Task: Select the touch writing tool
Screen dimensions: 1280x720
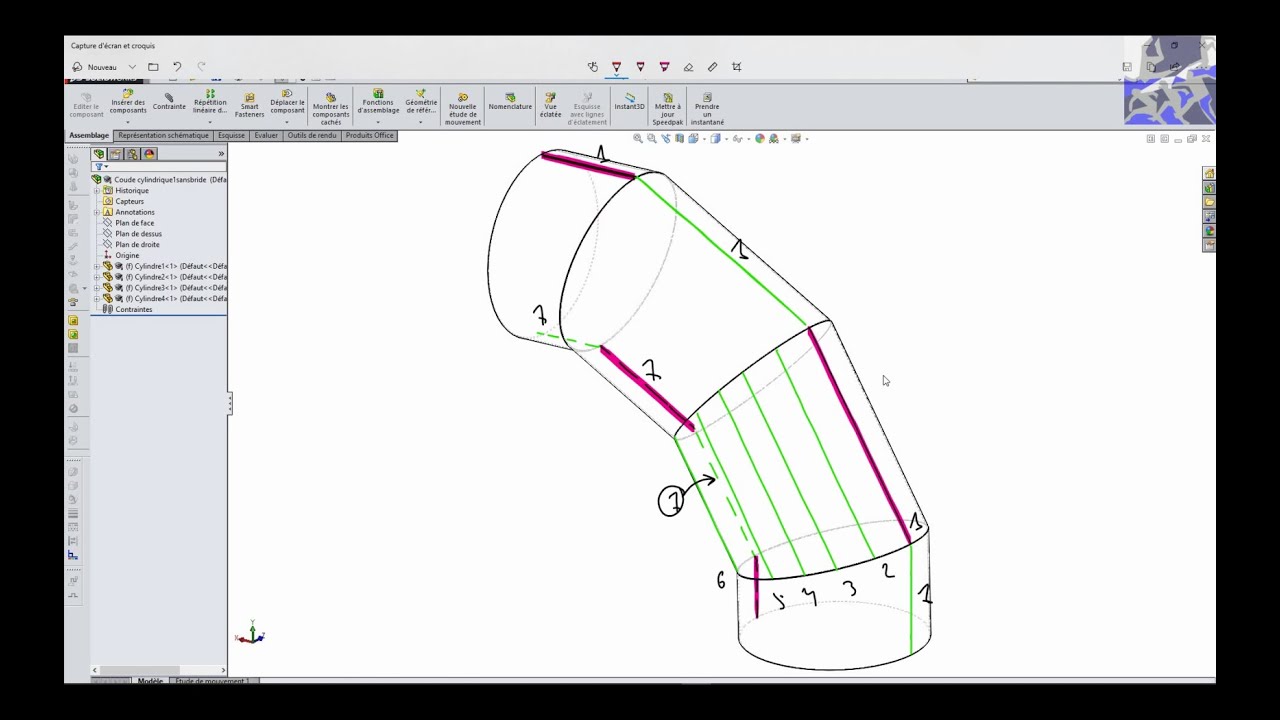Action: 593,67
